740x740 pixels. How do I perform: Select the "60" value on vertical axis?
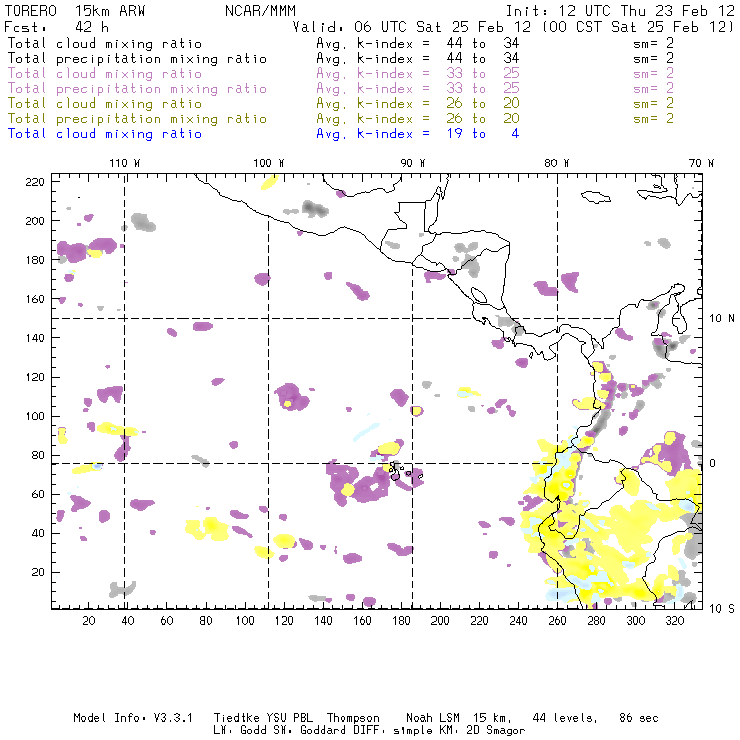(x=38, y=494)
